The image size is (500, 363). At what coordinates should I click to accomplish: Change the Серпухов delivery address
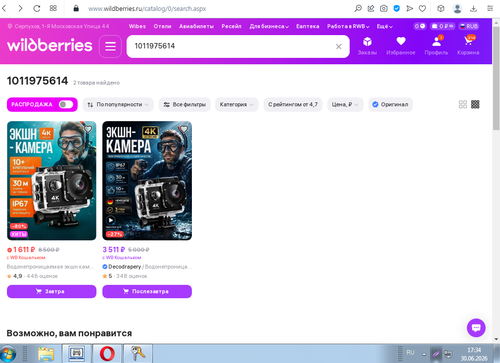pyautogui.click(x=58, y=26)
